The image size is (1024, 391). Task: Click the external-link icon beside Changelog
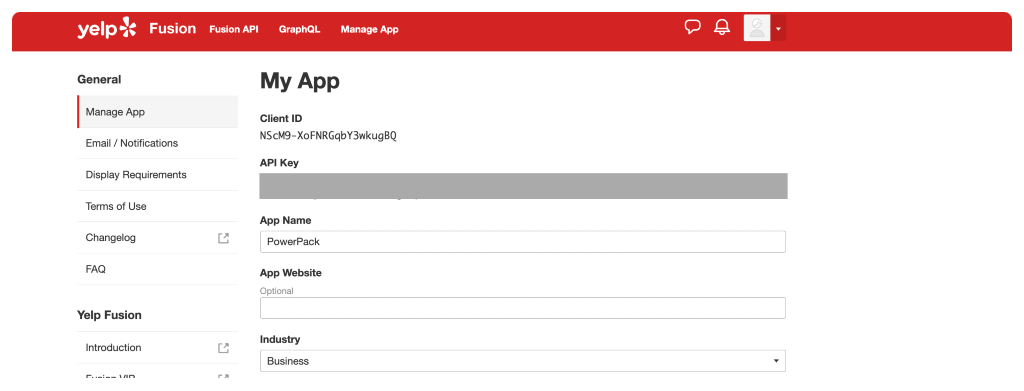223,238
